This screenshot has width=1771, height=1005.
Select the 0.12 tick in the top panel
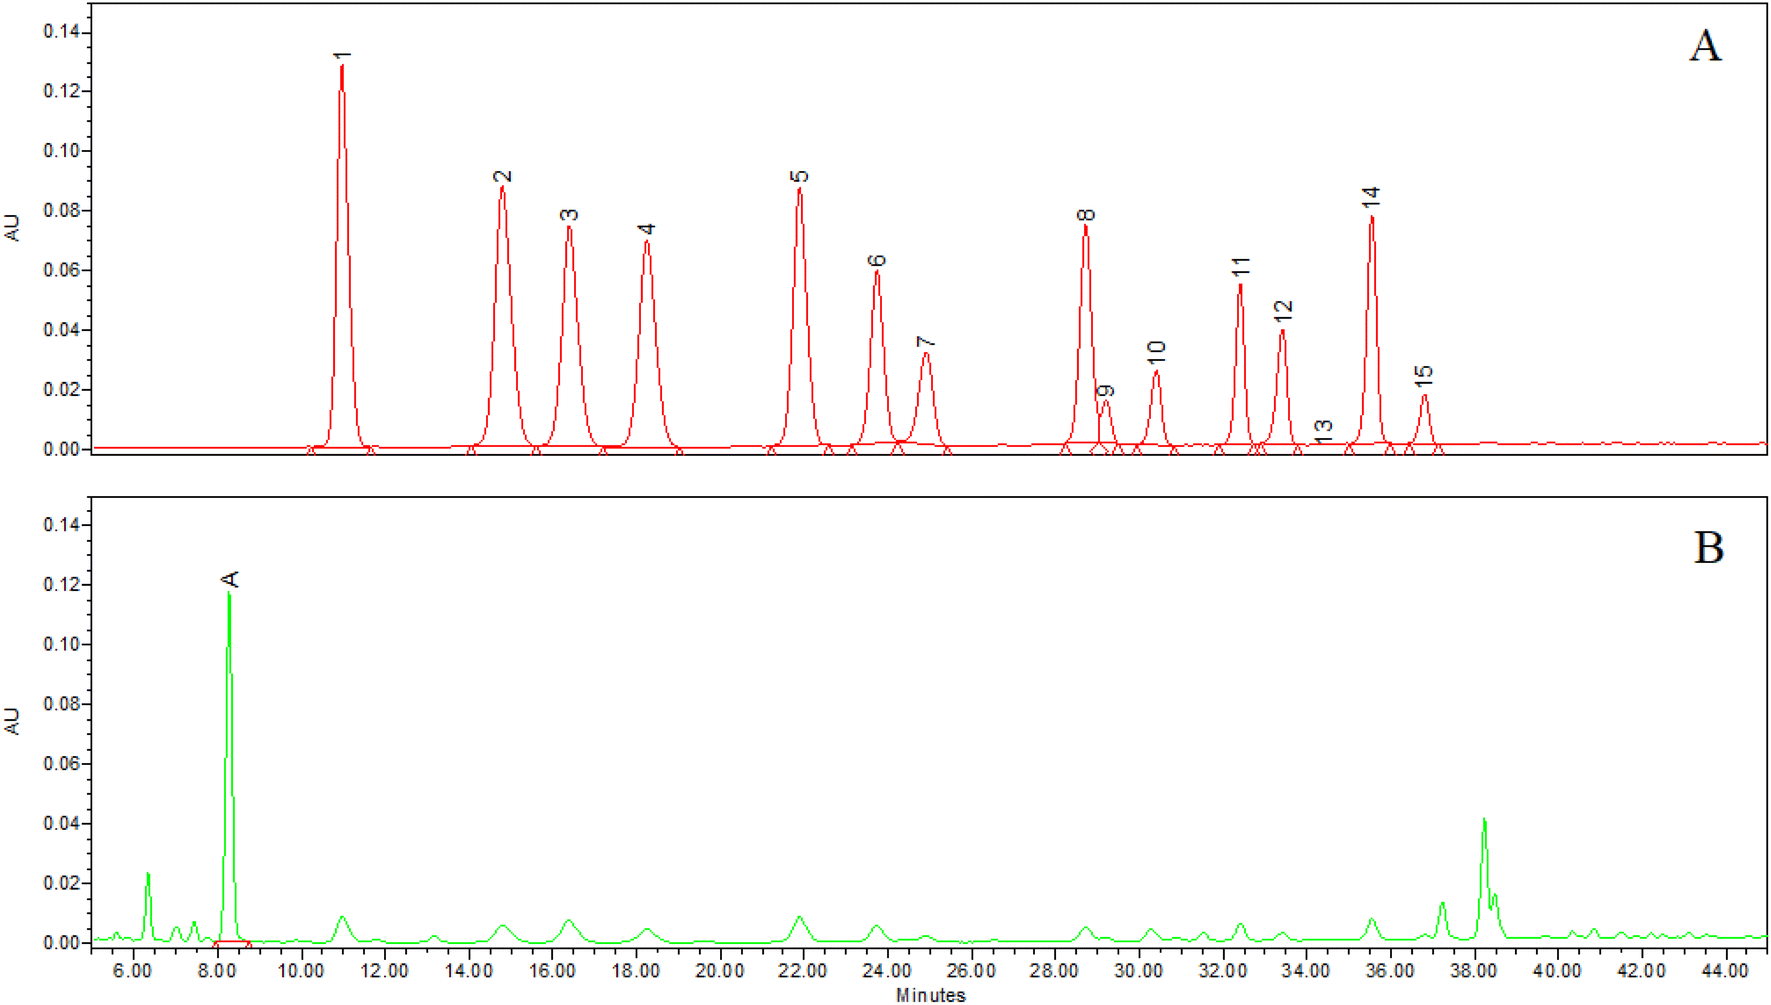tap(60, 91)
